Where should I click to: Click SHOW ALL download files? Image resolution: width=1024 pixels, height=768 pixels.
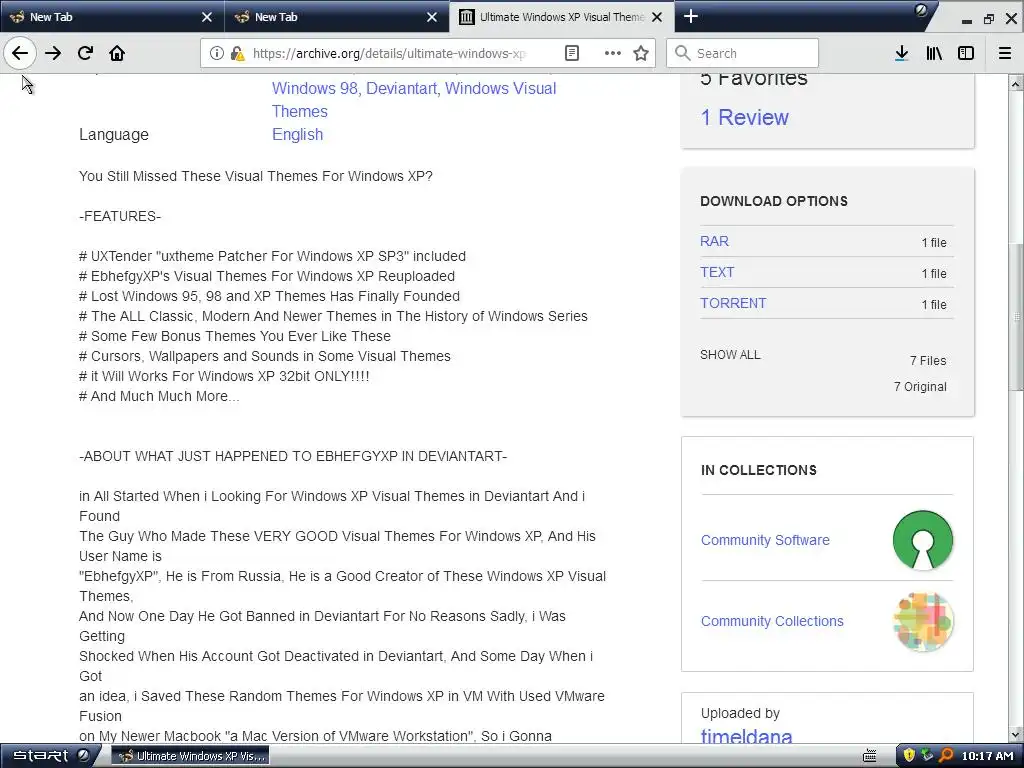pyautogui.click(x=730, y=355)
